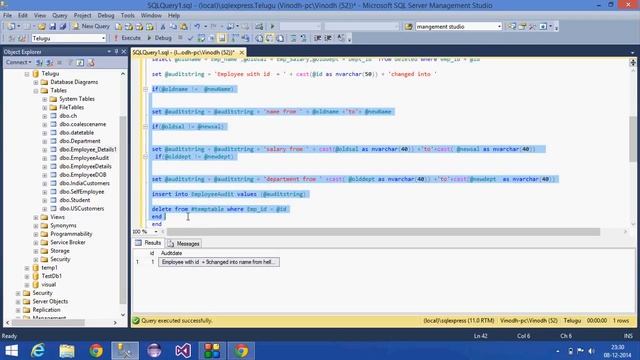Screen dimensions: 640x360
Task: Click the Undo arrow icon
Action: 197,27
